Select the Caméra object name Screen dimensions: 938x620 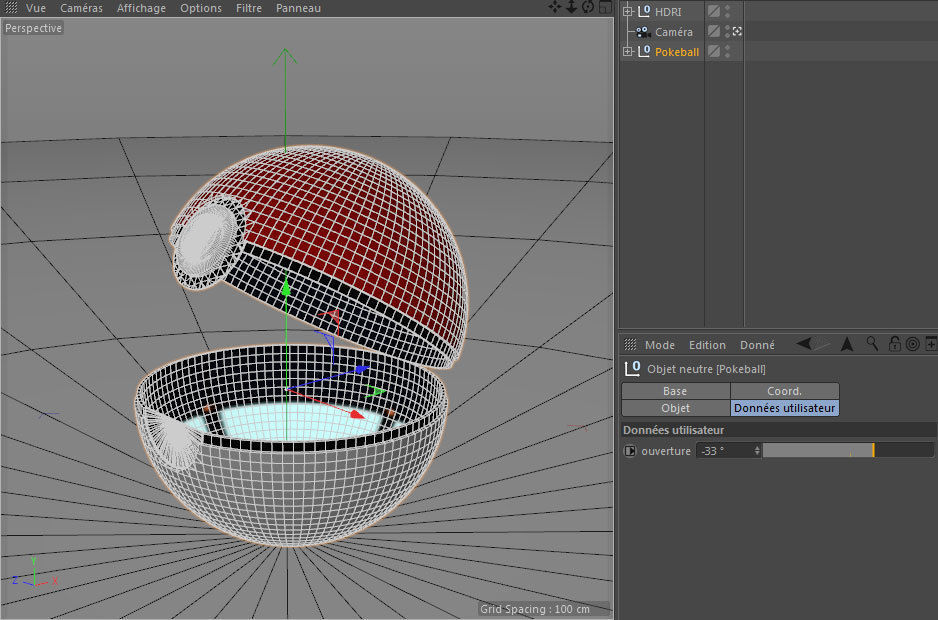pyautogui.click(x=674, y=32)
